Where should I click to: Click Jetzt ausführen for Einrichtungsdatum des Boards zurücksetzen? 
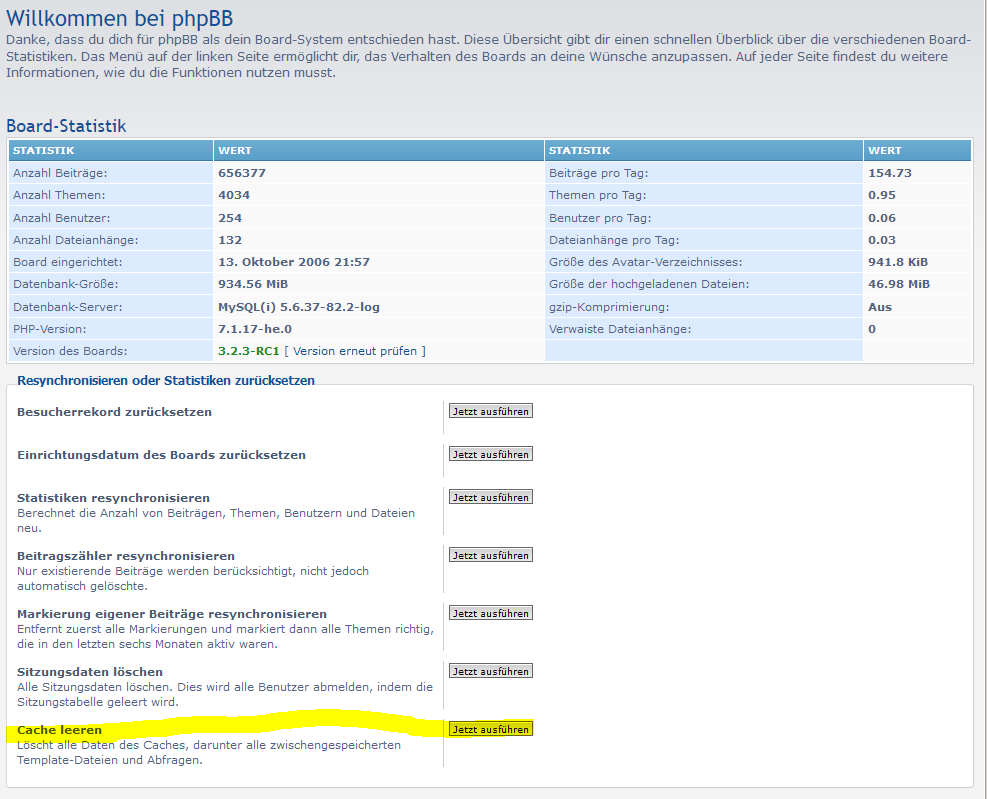point(490,454)
